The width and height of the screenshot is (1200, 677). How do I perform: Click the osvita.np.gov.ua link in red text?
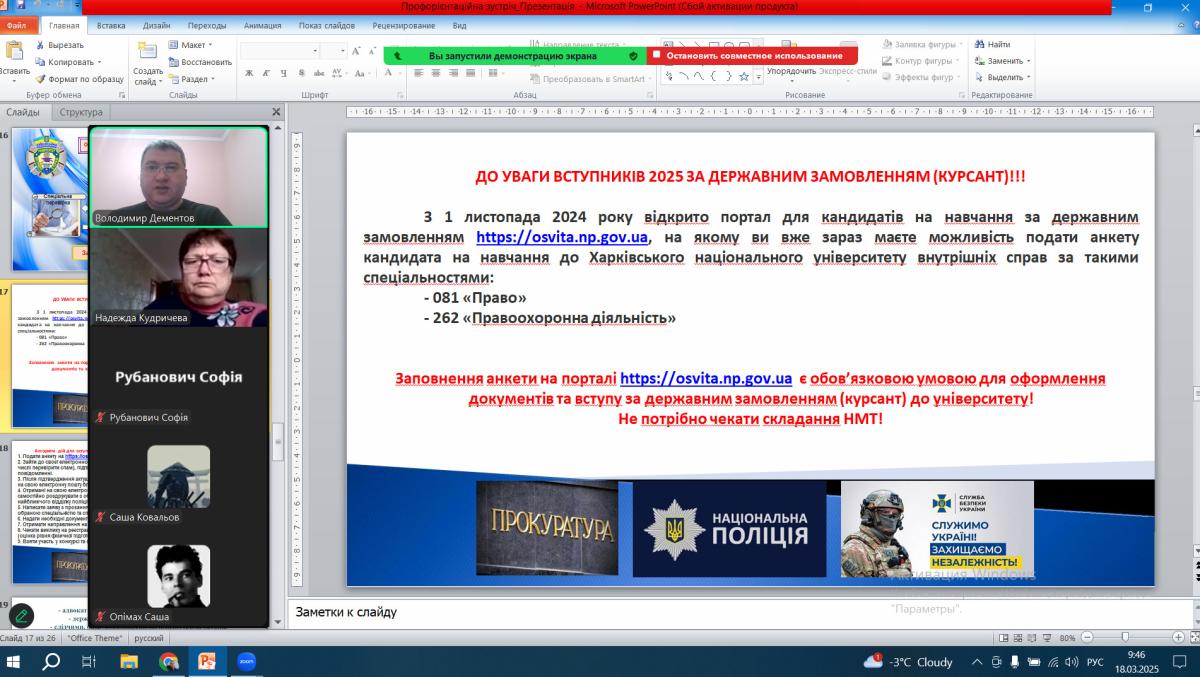point(706,379)
